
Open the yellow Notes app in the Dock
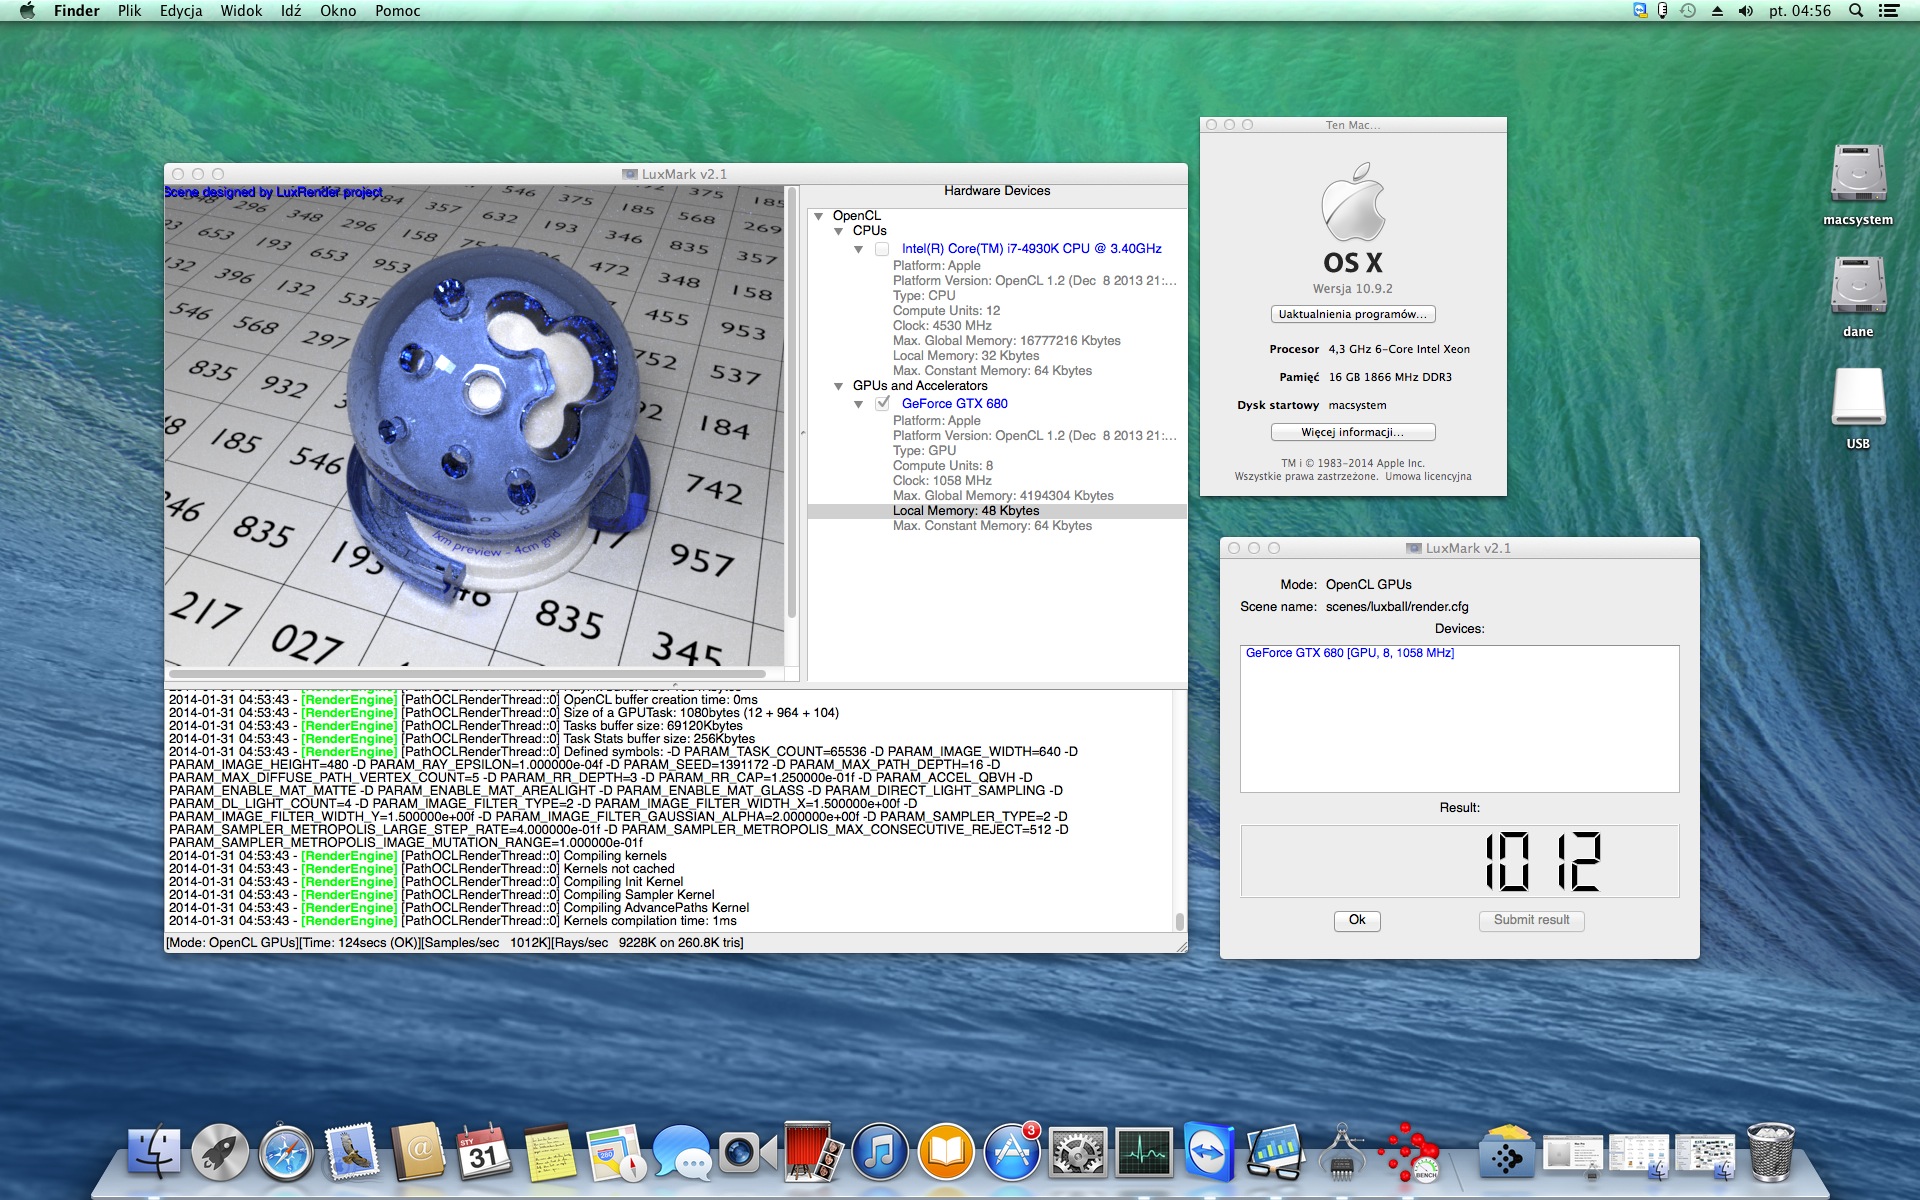point(550,1153)
